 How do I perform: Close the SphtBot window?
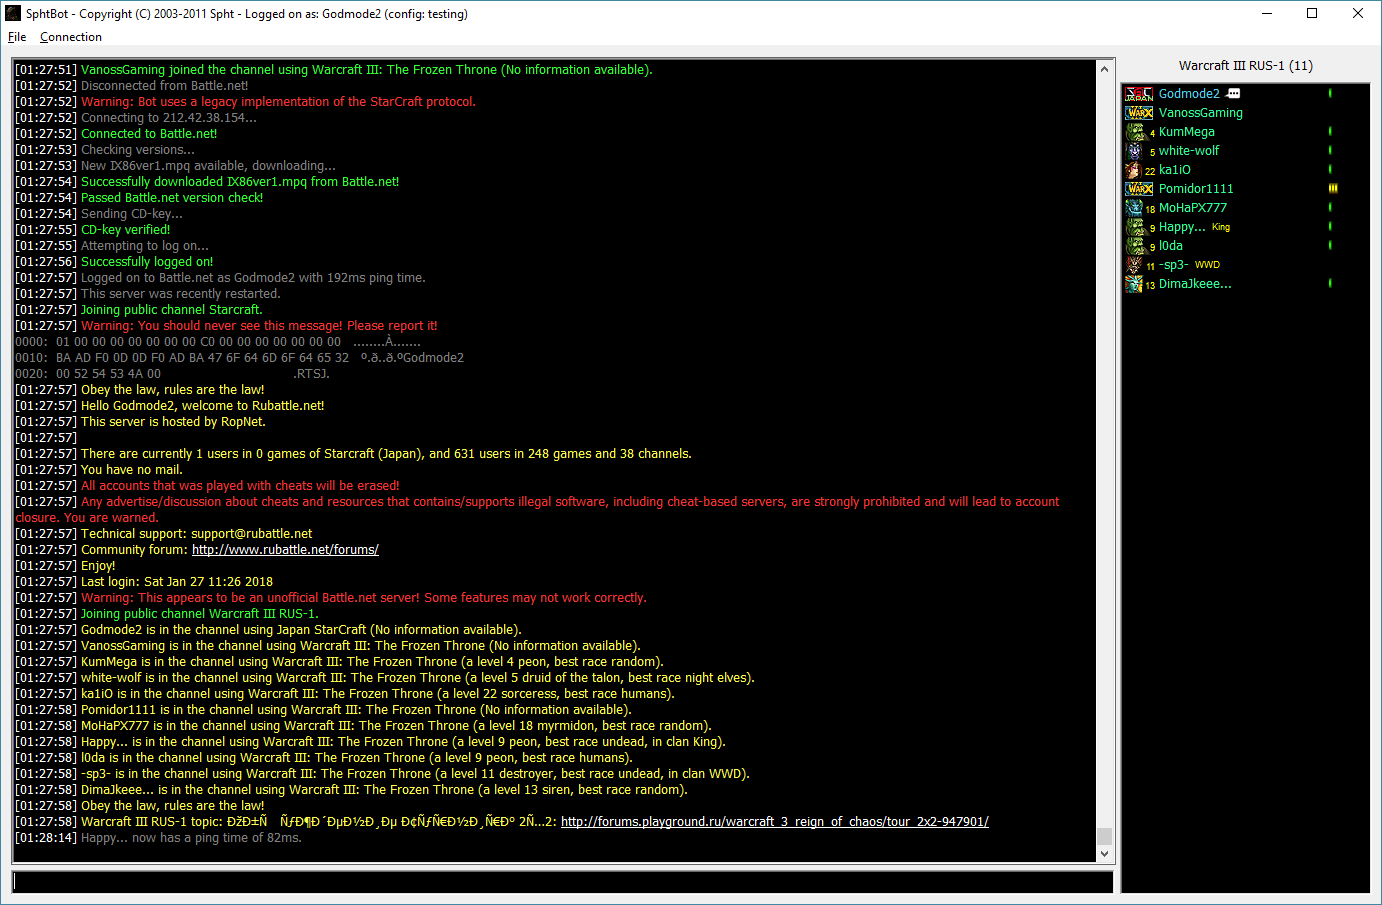[x=1358, y=13]
